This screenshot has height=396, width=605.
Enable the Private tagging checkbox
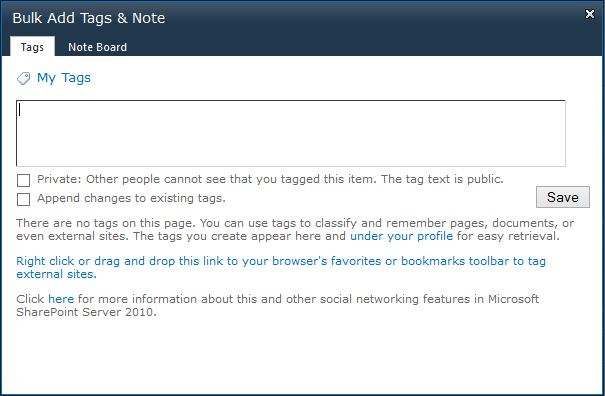tap(24, 180)
